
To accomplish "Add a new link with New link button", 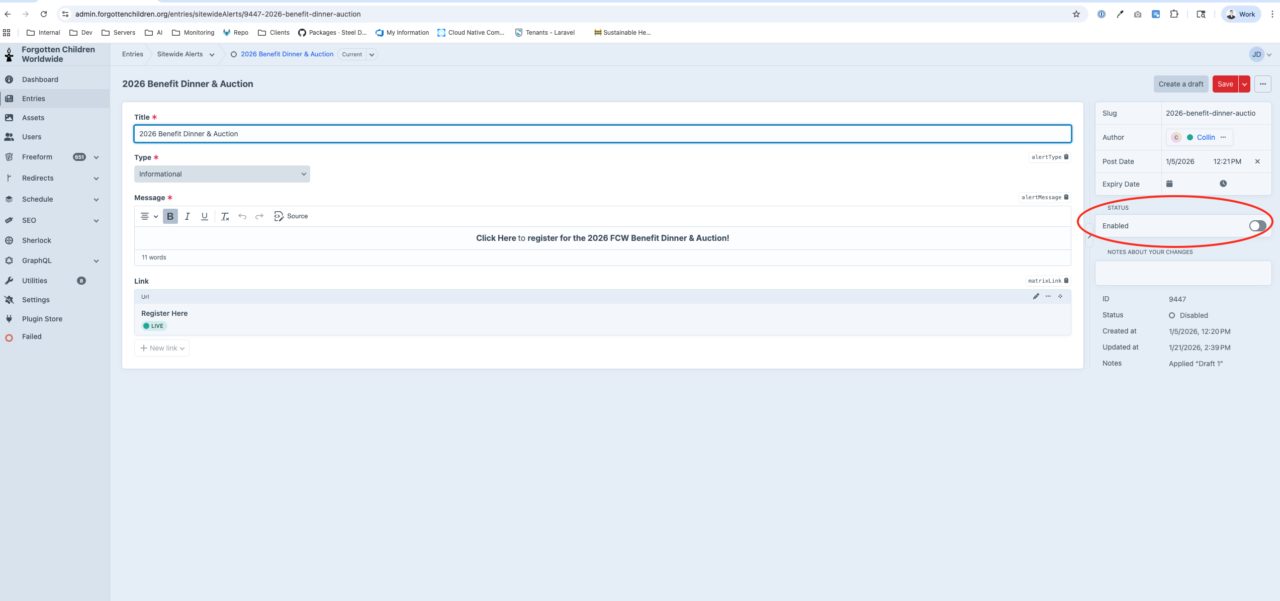I will tap(161, 347).
